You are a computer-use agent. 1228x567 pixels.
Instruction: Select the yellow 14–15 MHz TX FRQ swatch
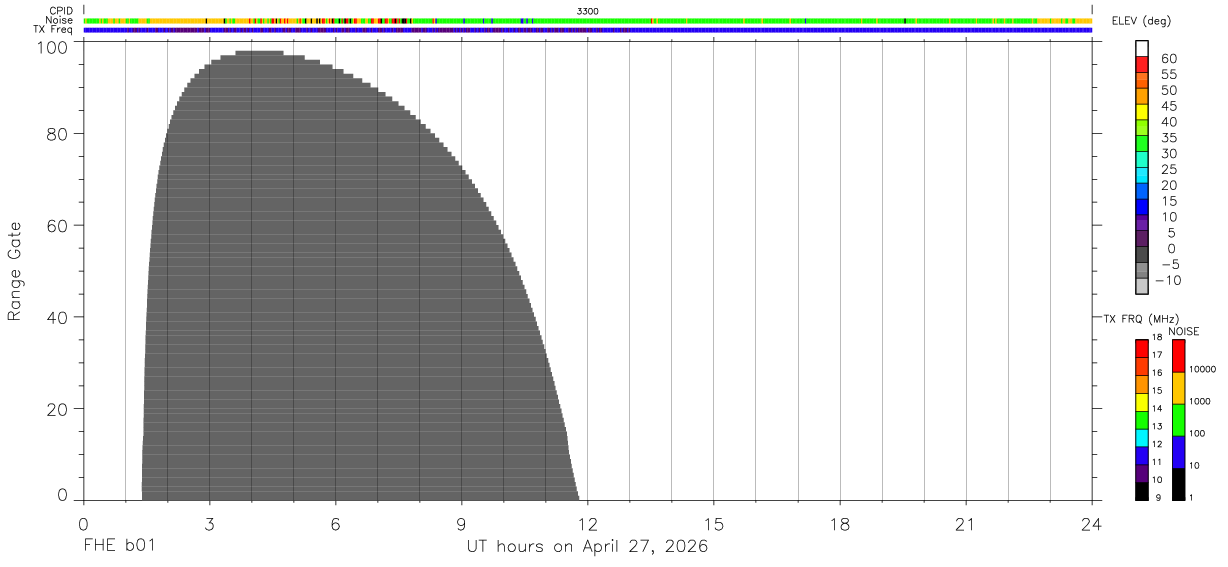click(x=1141, y=402)
